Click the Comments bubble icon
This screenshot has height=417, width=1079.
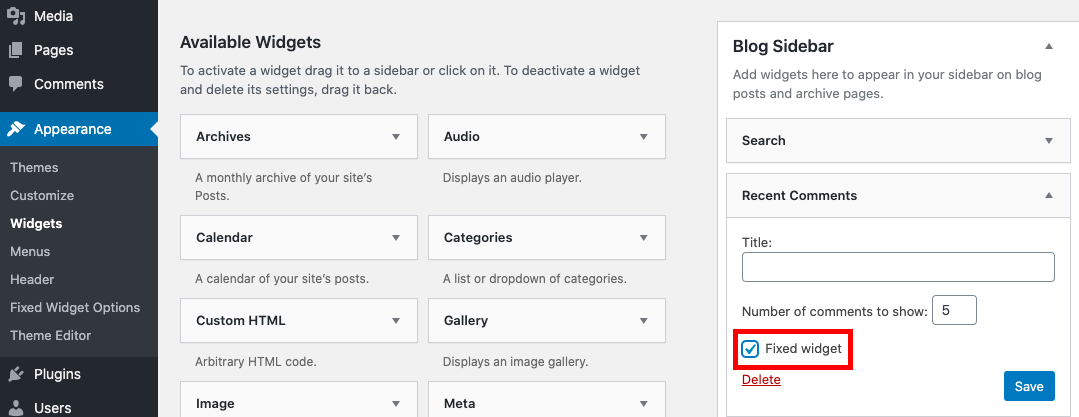16,84
